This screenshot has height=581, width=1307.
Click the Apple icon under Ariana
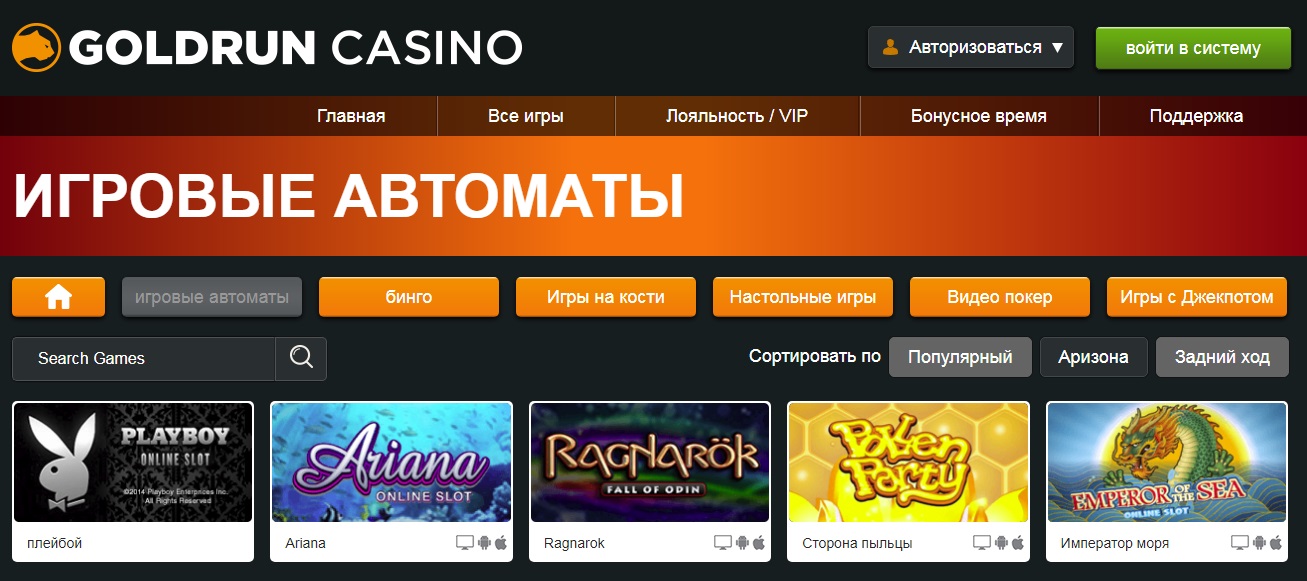tap(501, 543)
